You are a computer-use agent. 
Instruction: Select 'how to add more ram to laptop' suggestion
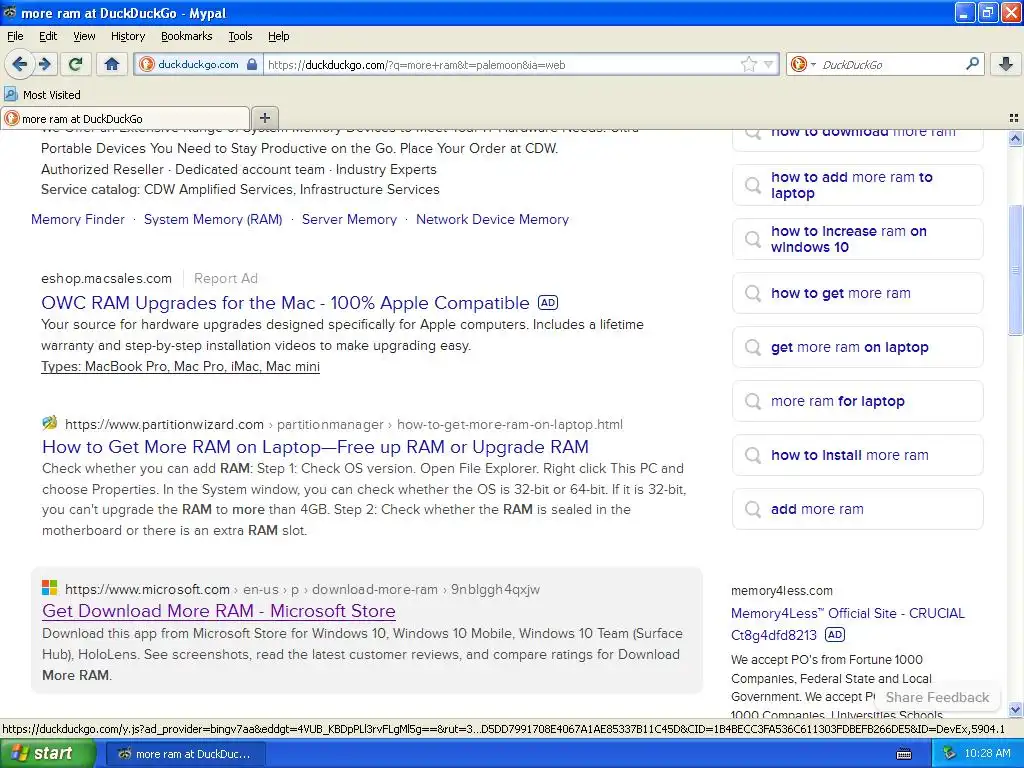pyautogui.click(x=857, y=185)
